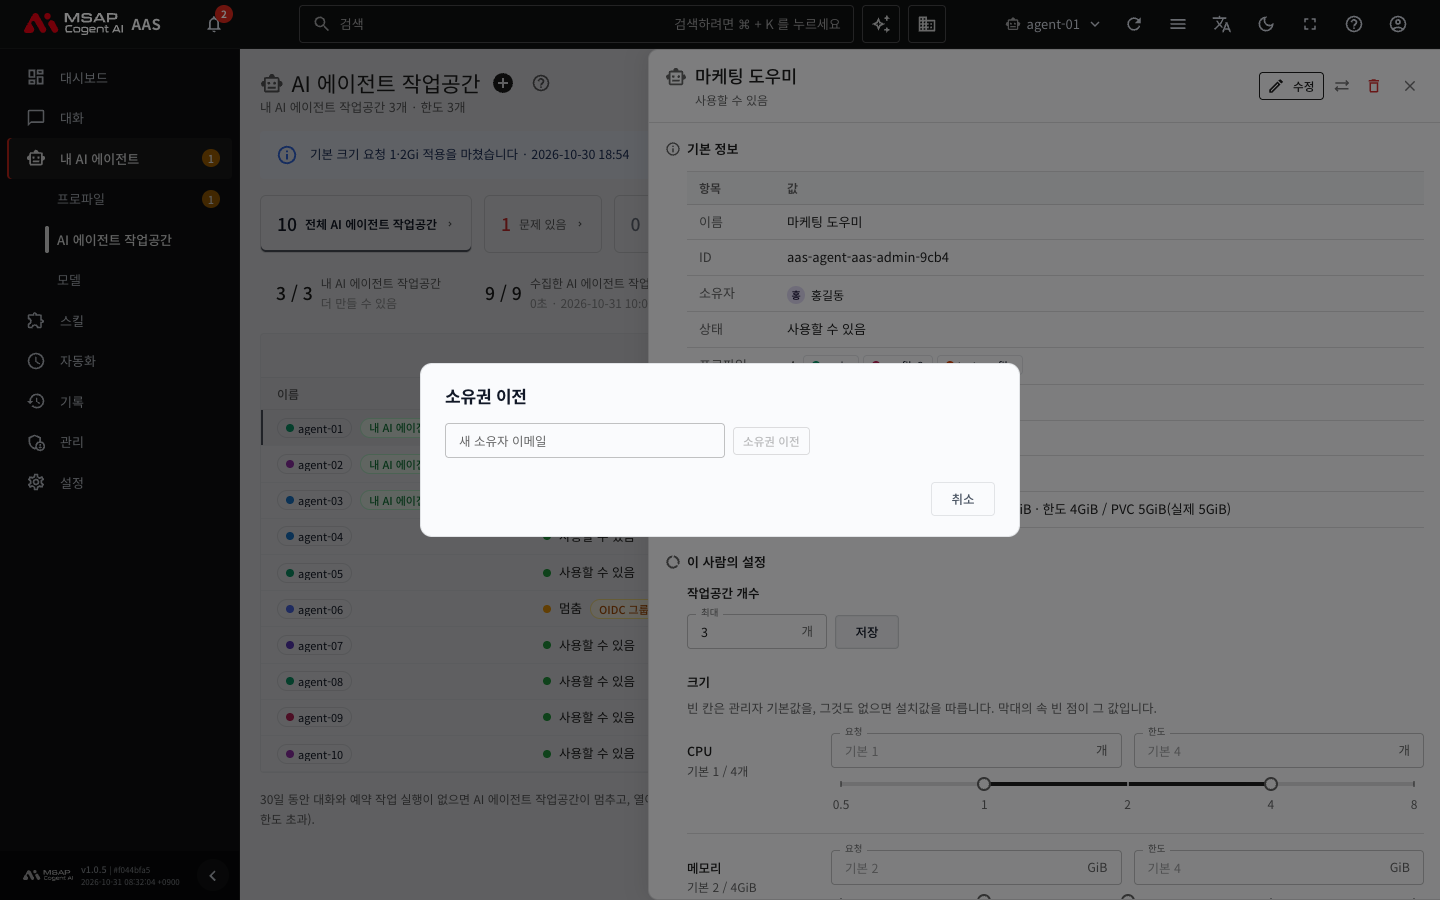
Task: Open 자동화 in the sidebar
Action: point(120,361)
